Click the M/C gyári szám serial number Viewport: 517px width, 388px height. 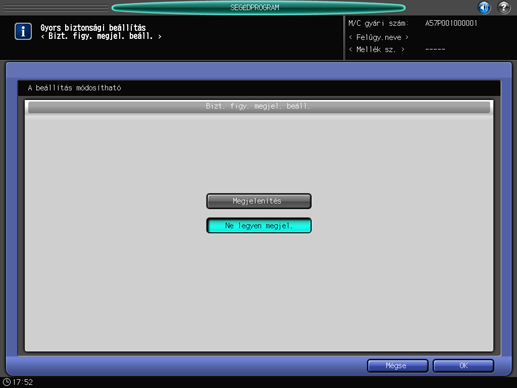[451, 23]
